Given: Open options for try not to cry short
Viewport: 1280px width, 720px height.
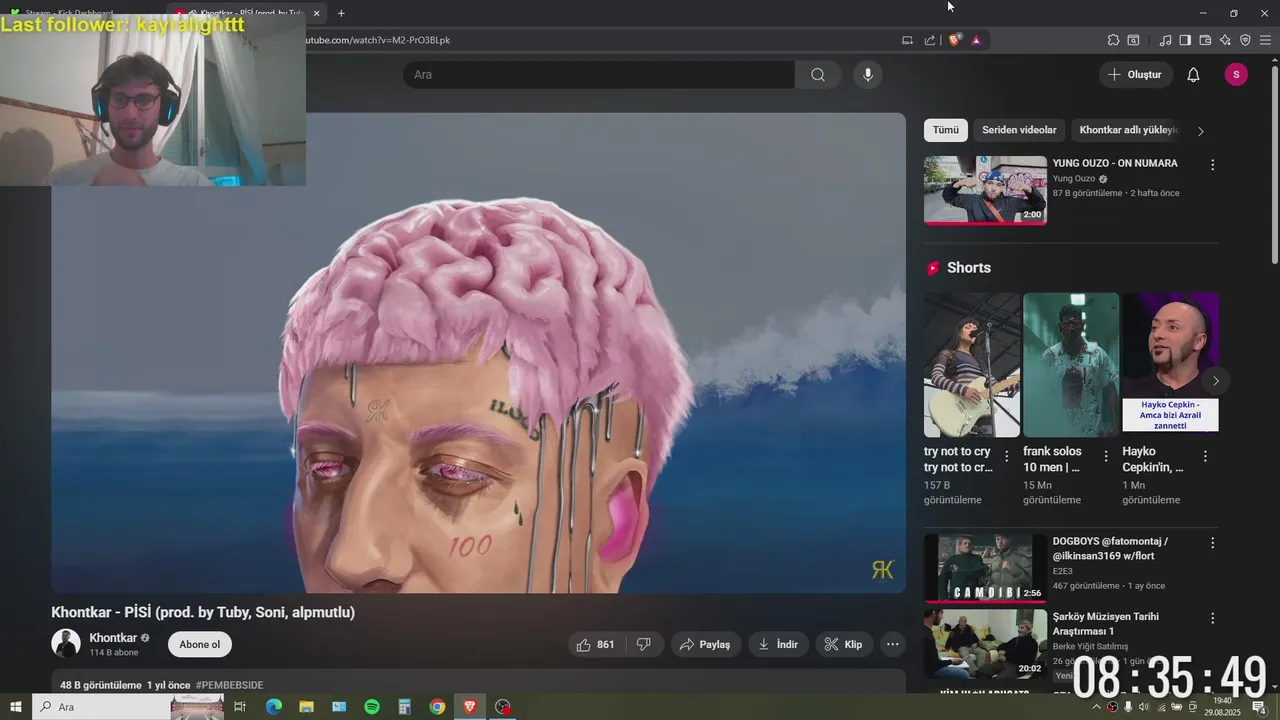Looking at the screenshot, I should click(1006, 456).
